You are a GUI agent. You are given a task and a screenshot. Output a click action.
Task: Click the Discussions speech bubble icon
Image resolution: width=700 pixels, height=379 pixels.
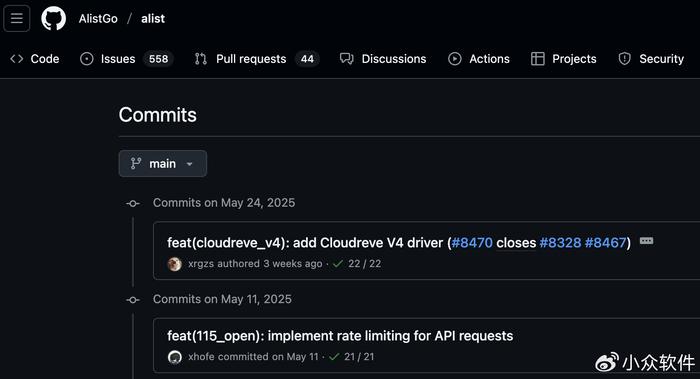pyautogui.click(x=346, y=59)
